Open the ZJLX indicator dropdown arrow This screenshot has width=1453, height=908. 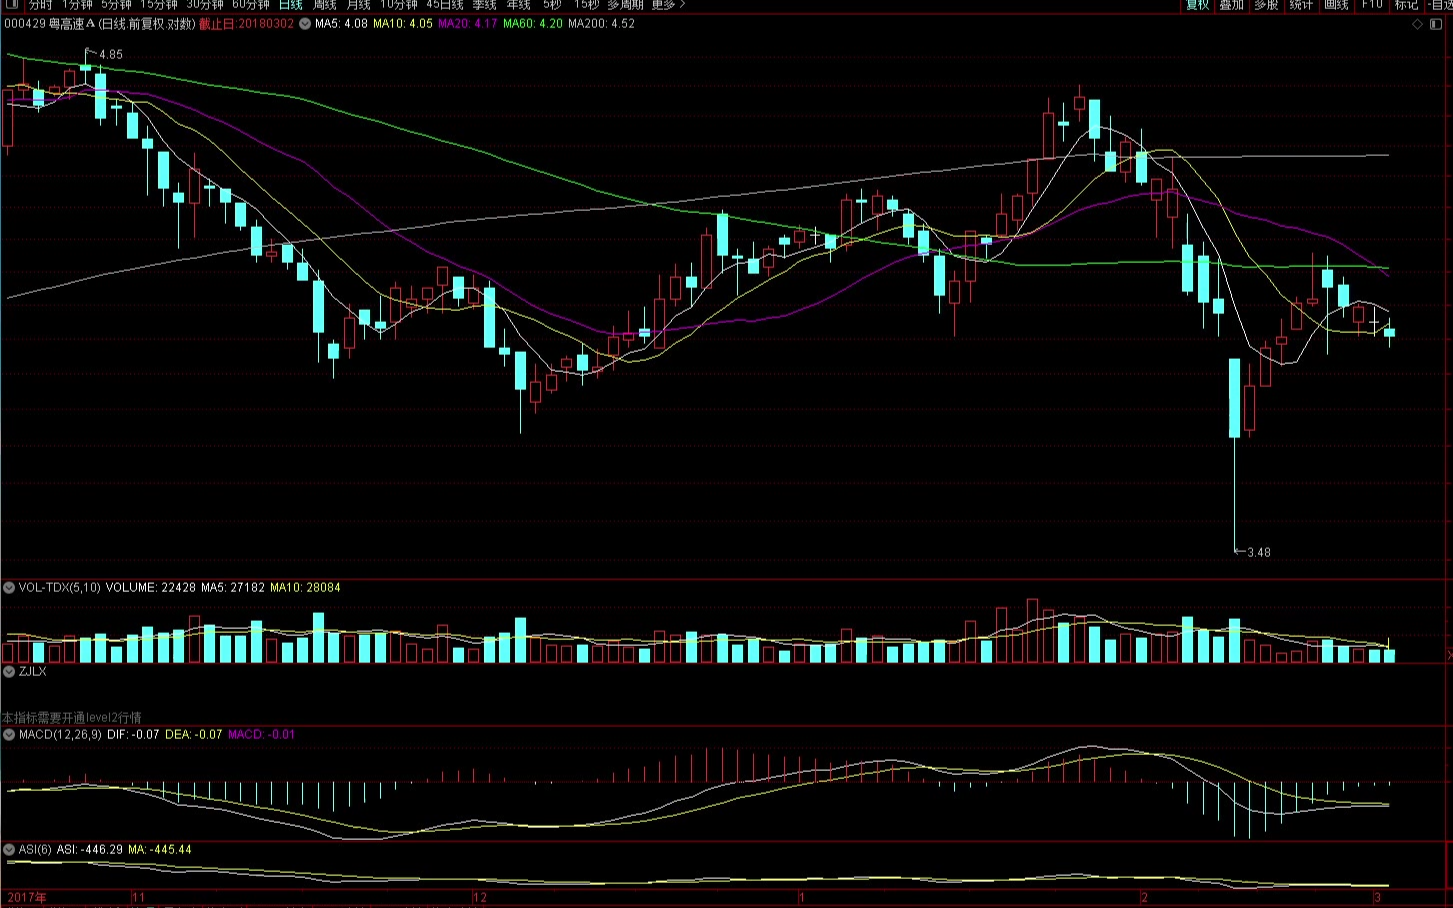click(x=9, y=671)
